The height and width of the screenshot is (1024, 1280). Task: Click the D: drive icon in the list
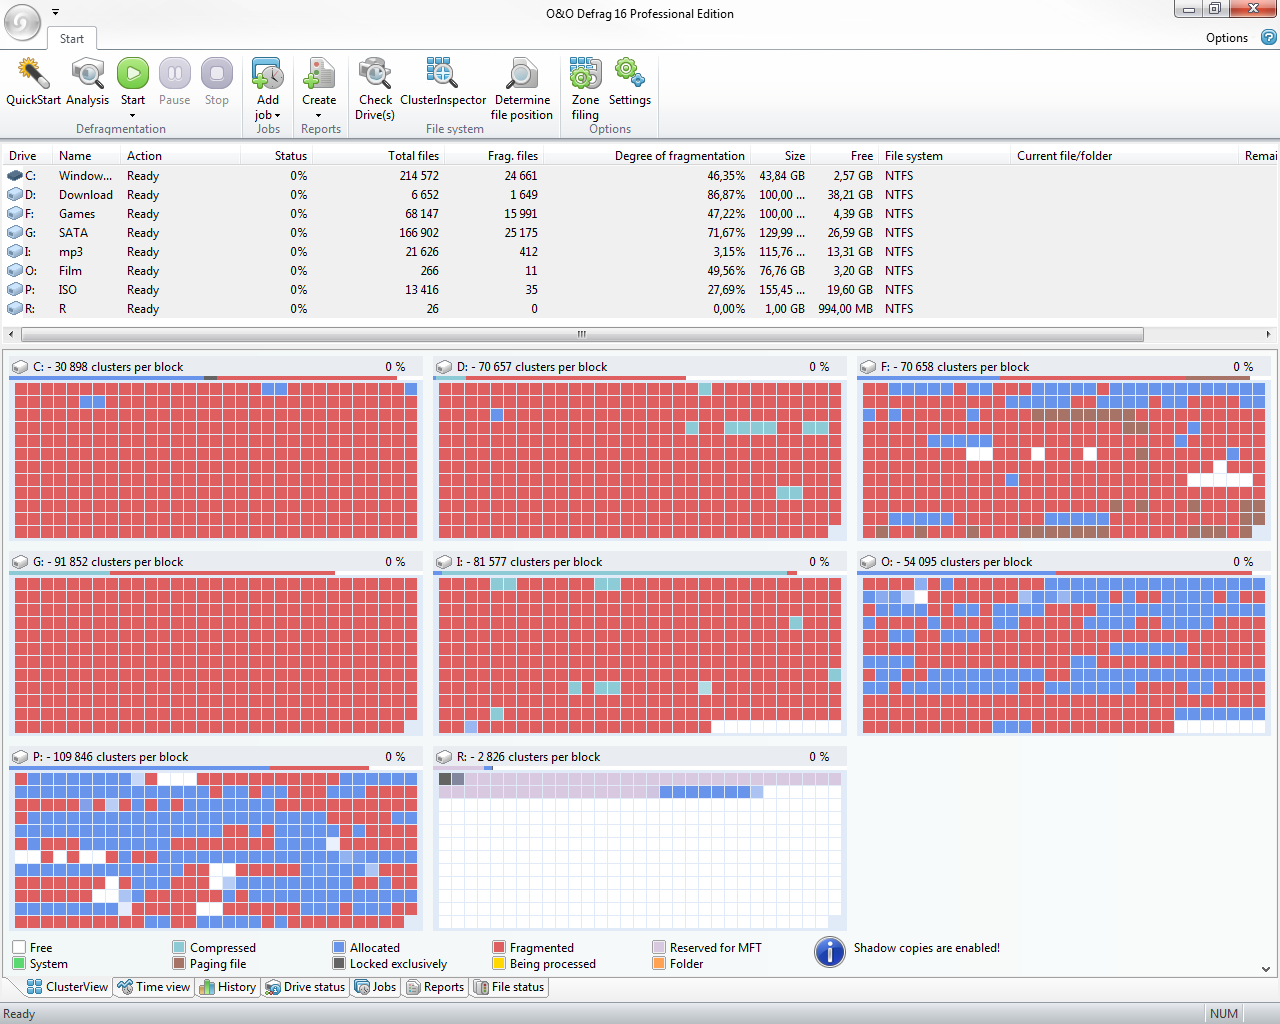15,195
